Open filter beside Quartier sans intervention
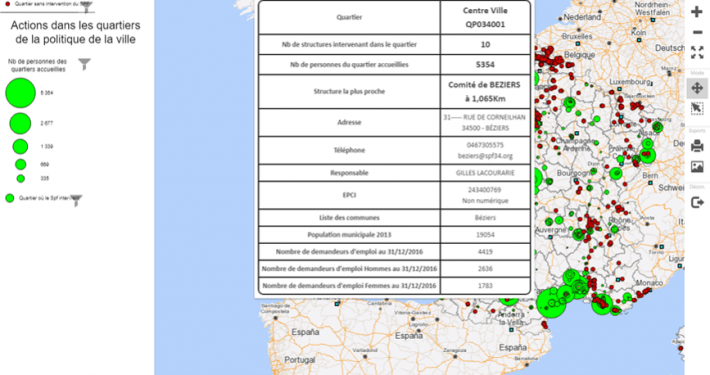This screenshot has height=375, width=710. pyautogui.click(x=86, y=6)
